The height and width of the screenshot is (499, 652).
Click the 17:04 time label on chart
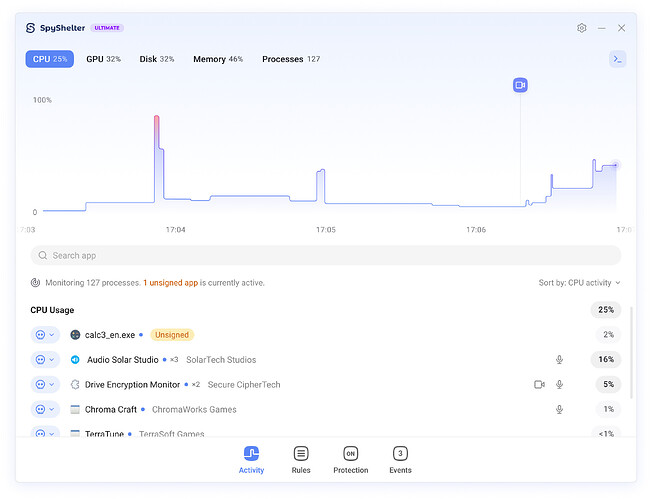tap(175, 230)
